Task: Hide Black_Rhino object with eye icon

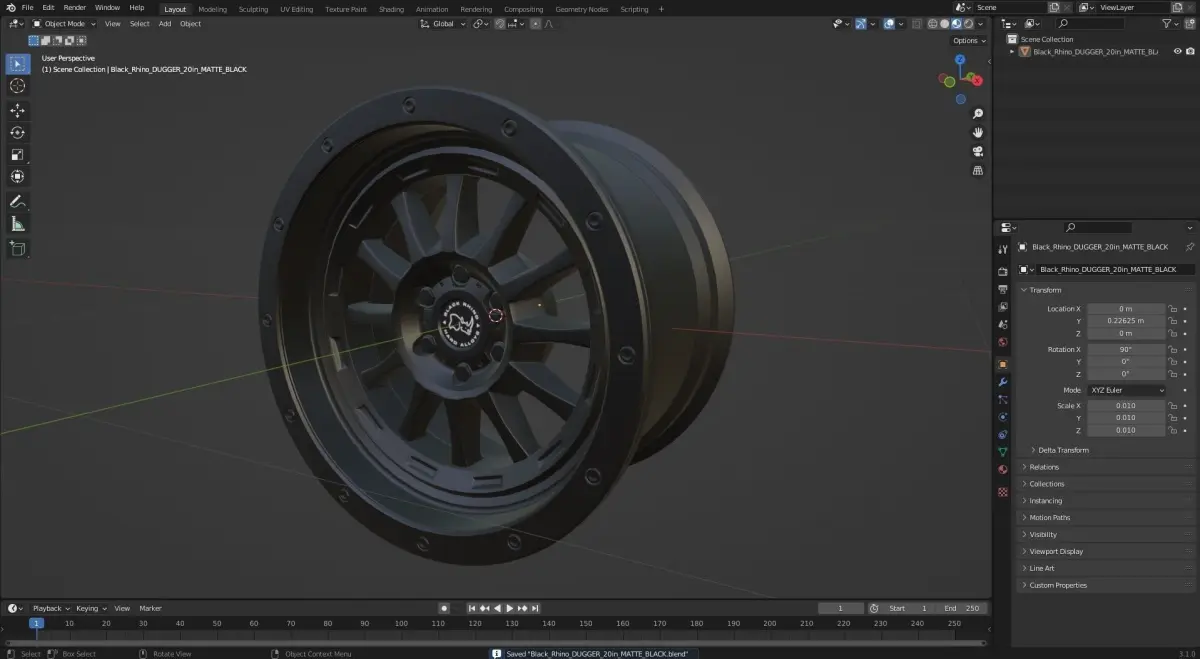Action: pyautogui.click(x=1177, y=51)
